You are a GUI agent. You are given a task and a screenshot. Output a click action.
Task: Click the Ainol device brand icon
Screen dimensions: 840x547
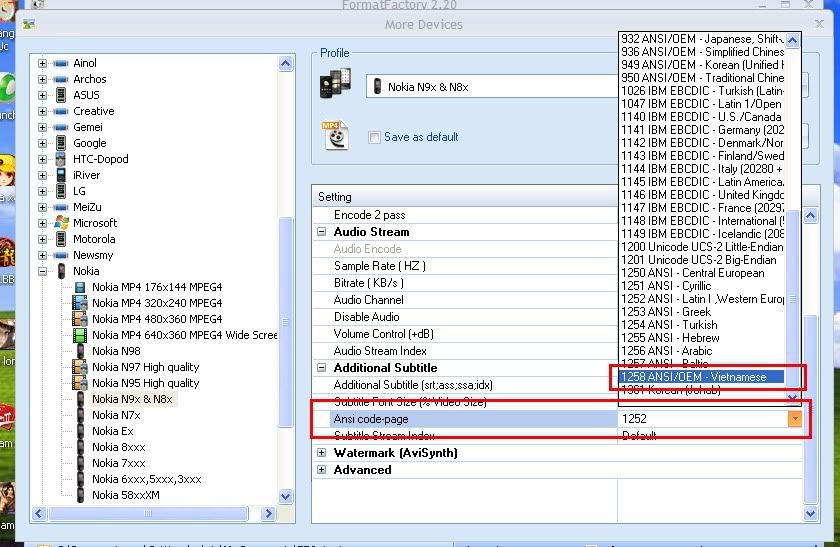tap(61, 63)
